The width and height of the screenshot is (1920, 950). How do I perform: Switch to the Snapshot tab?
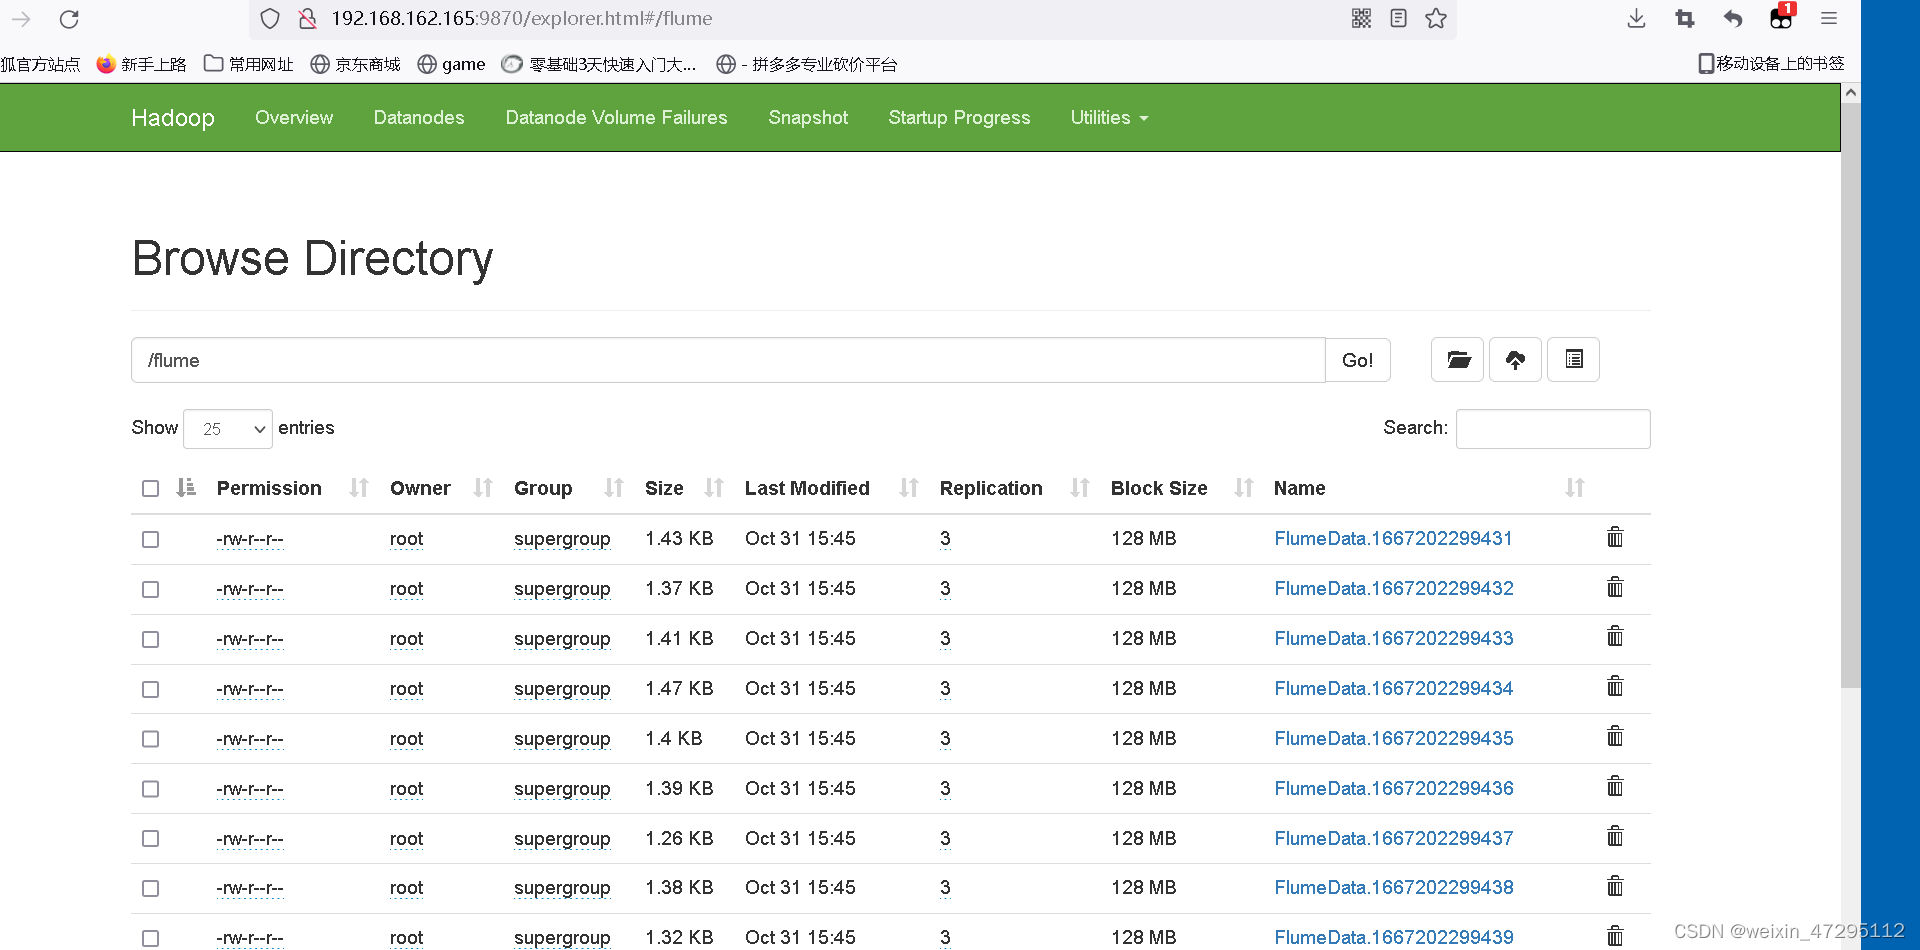pos(808,117)
